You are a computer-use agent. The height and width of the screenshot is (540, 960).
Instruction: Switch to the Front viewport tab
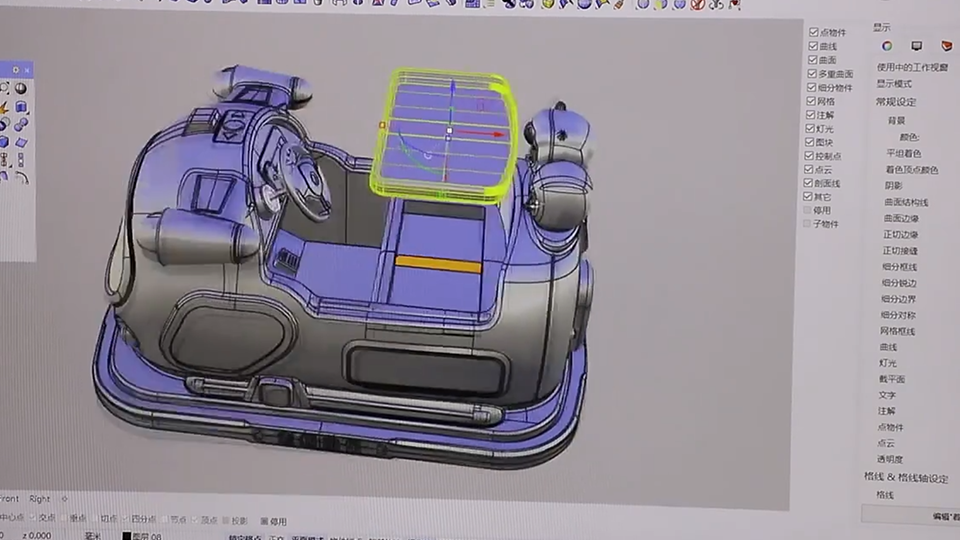(9, 499)
